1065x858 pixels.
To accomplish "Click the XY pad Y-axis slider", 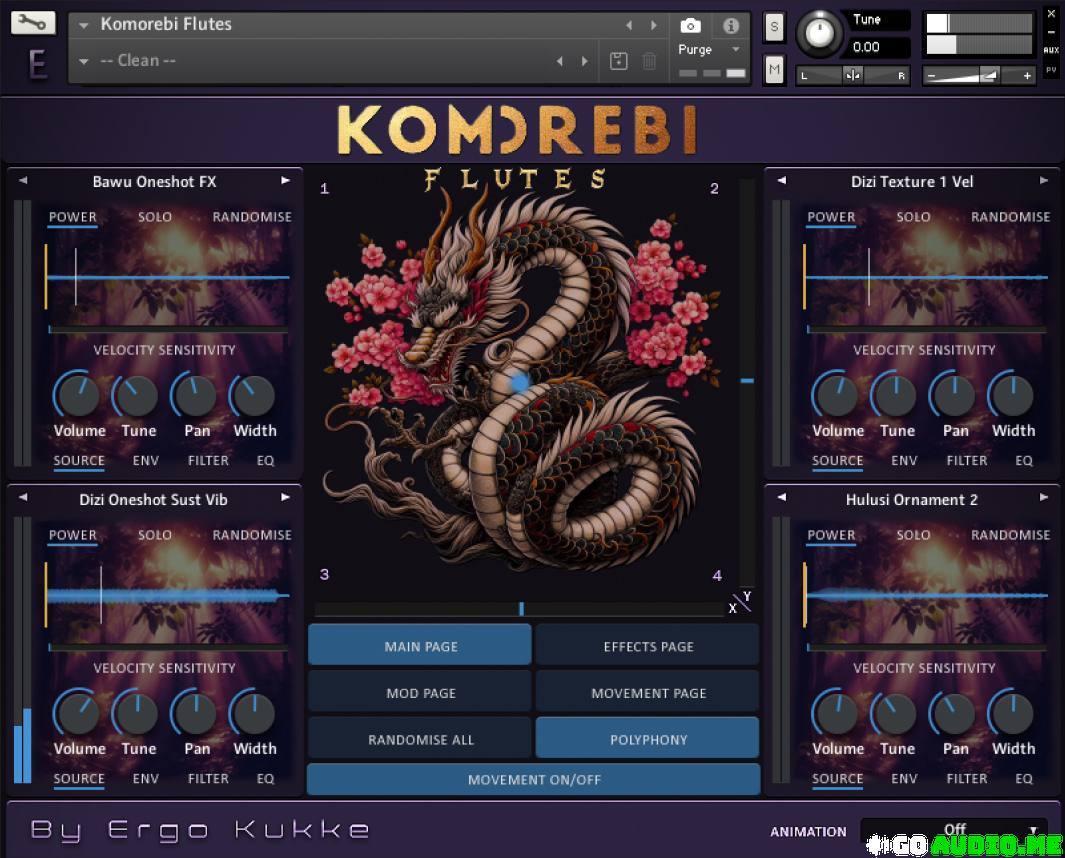I will tap(747, 382).
